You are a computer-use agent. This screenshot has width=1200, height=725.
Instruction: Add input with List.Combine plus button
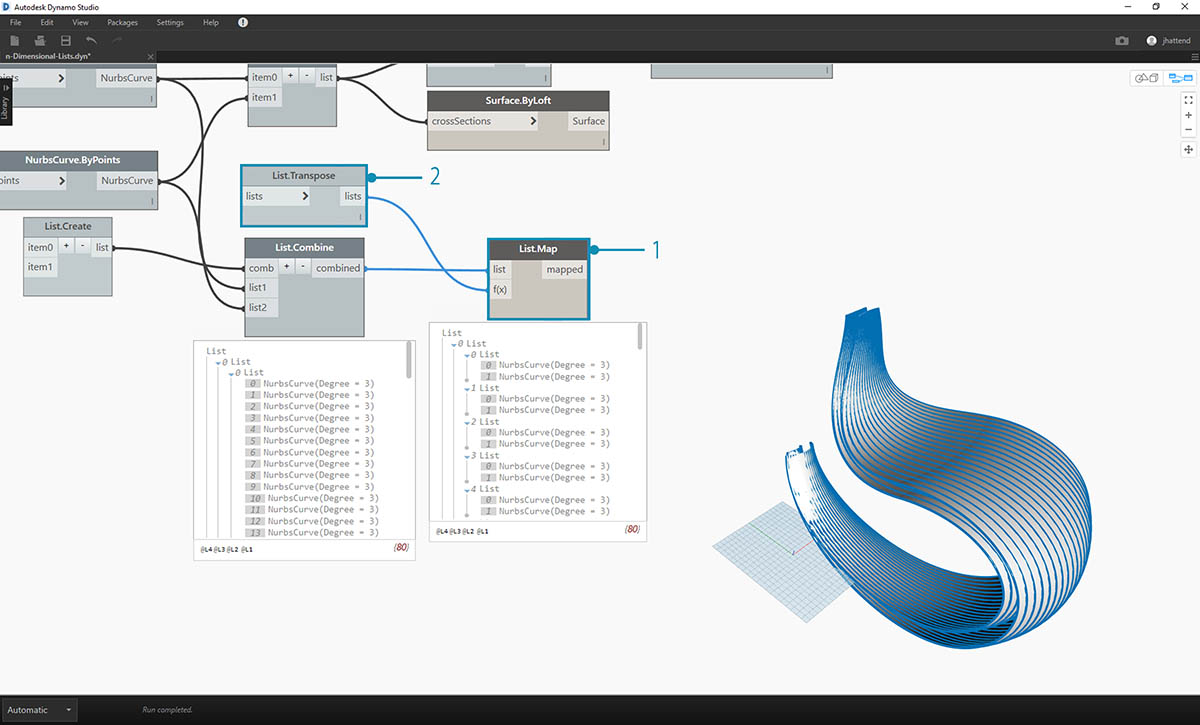tap(286, 268)
